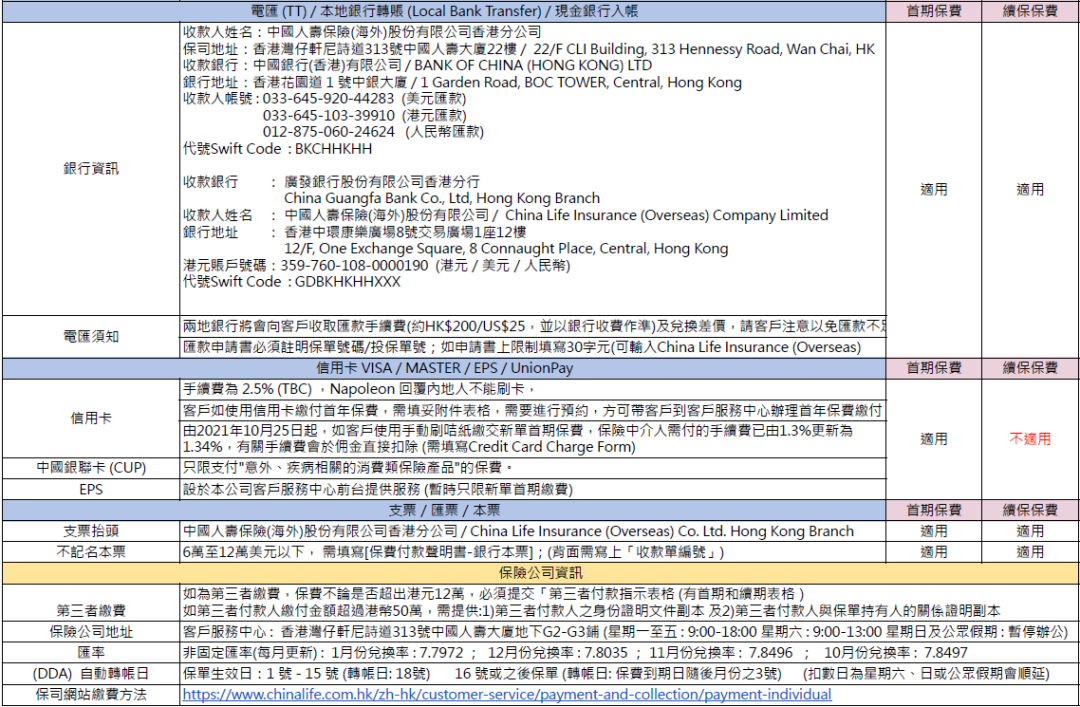Select the 保險公司地址 label cell

(x=91, y=632)
